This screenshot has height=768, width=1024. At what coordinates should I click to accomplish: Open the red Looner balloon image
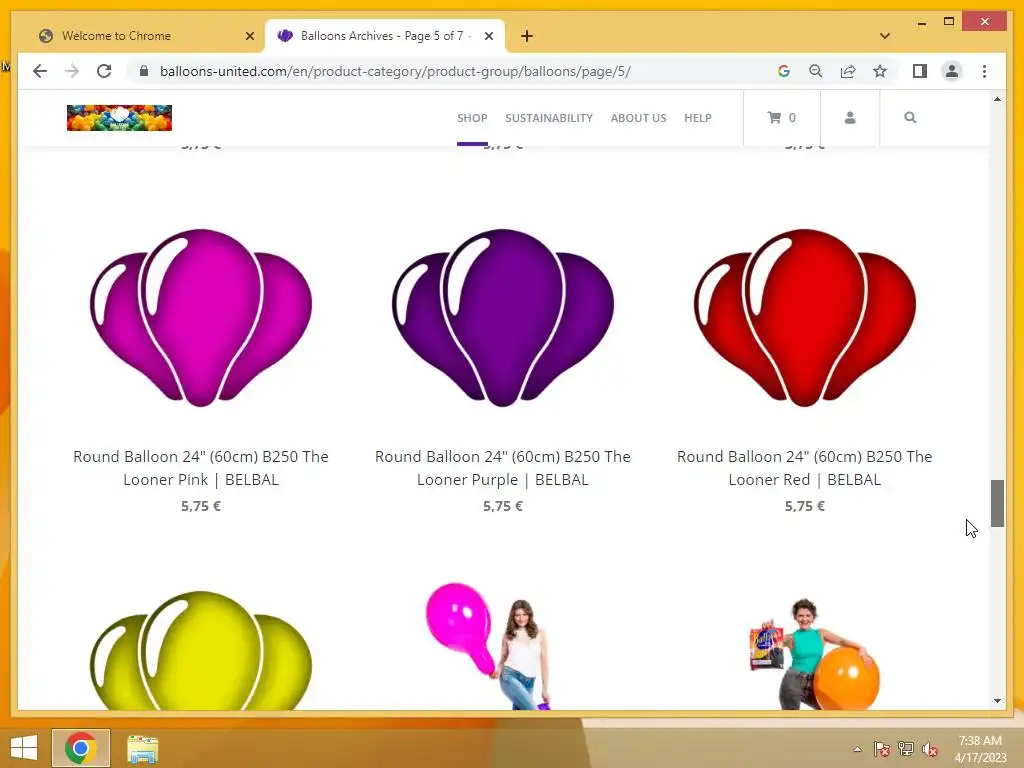(x=805, y=317)
